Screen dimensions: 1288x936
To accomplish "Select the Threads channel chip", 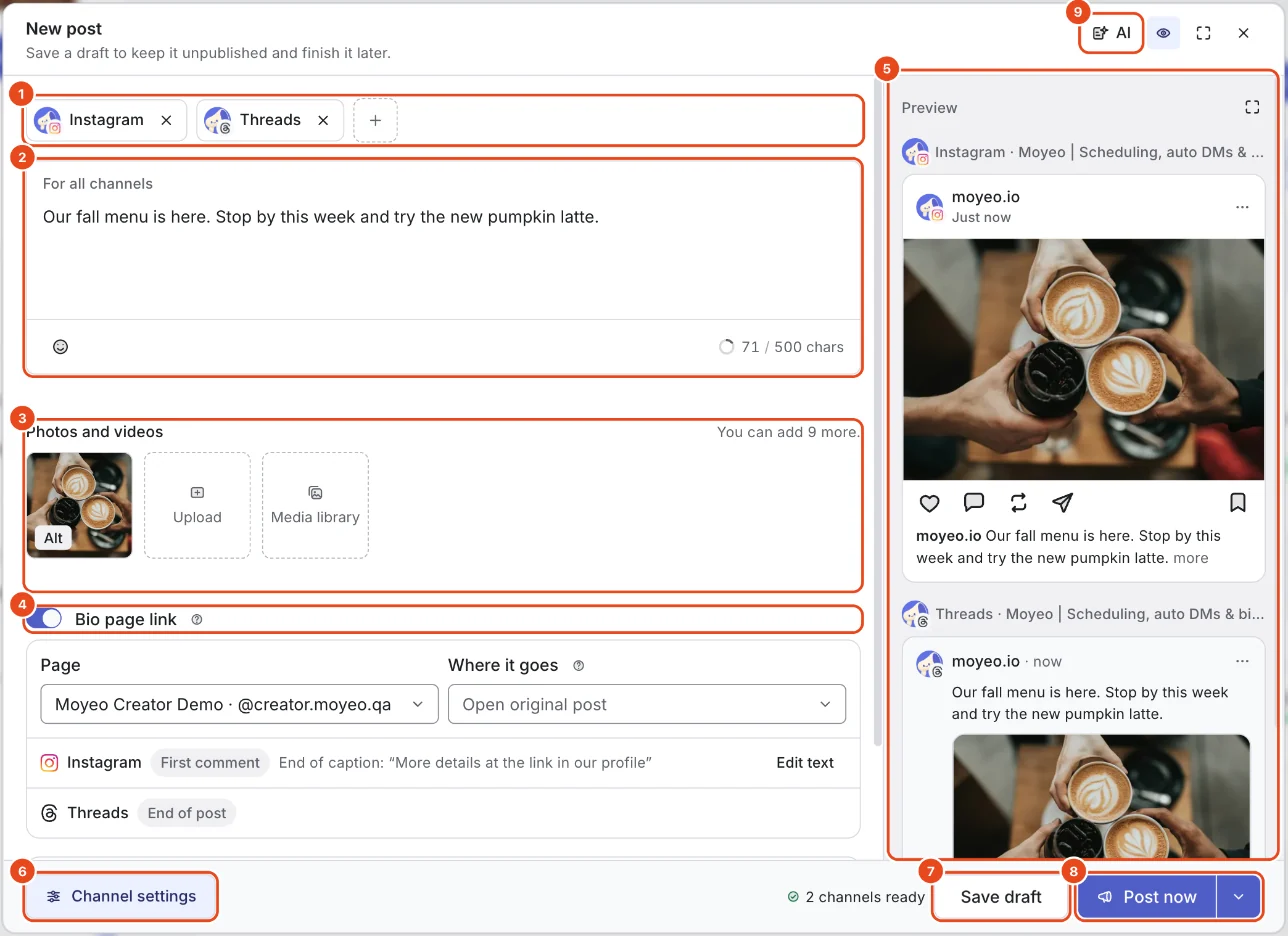I will pyautogui.click(x=270, y=120).
